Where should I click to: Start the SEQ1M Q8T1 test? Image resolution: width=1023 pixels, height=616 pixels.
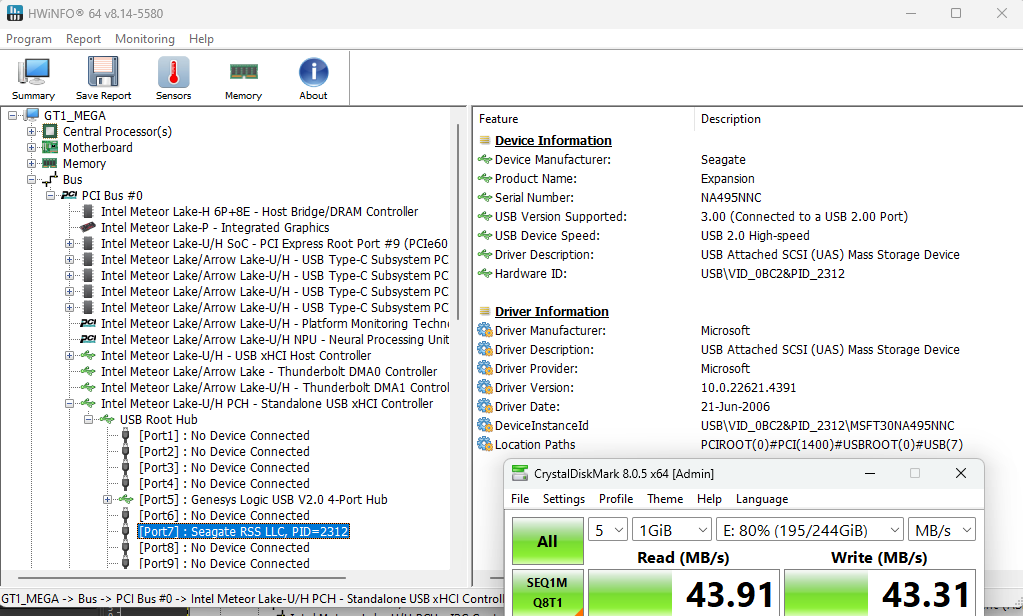click(547, 593)
